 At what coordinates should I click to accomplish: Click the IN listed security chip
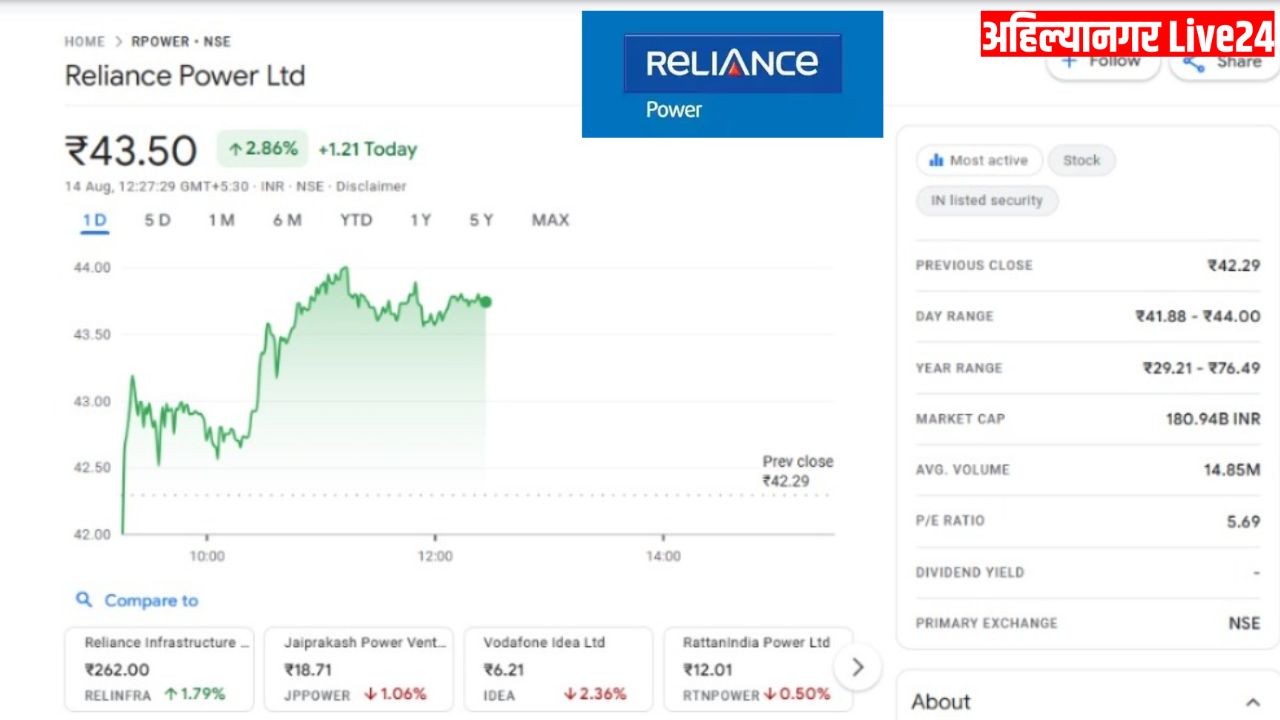(987, 200)
